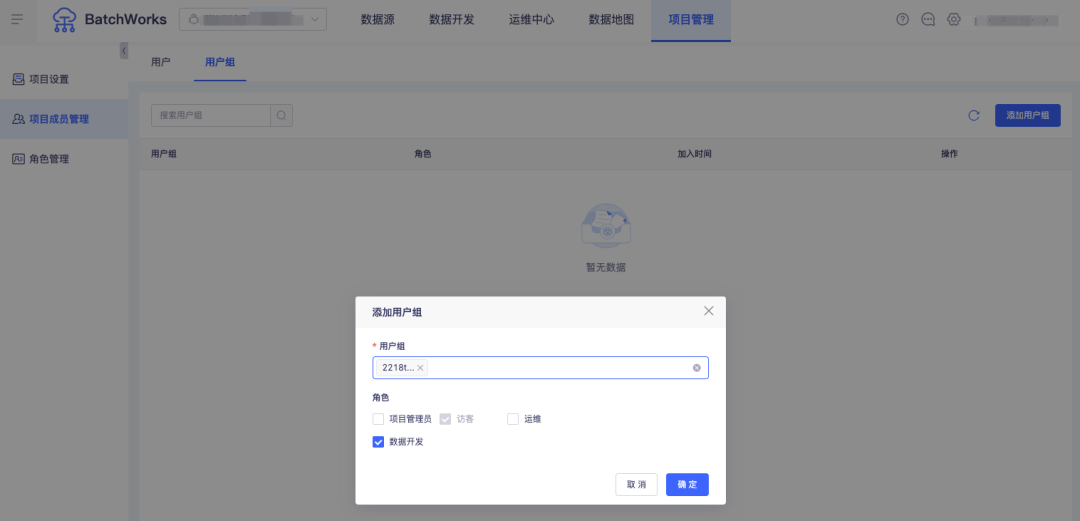Open 项目成员管理 in the sidebar
This screenshot has height=521, width=1080.
[64, 119]
